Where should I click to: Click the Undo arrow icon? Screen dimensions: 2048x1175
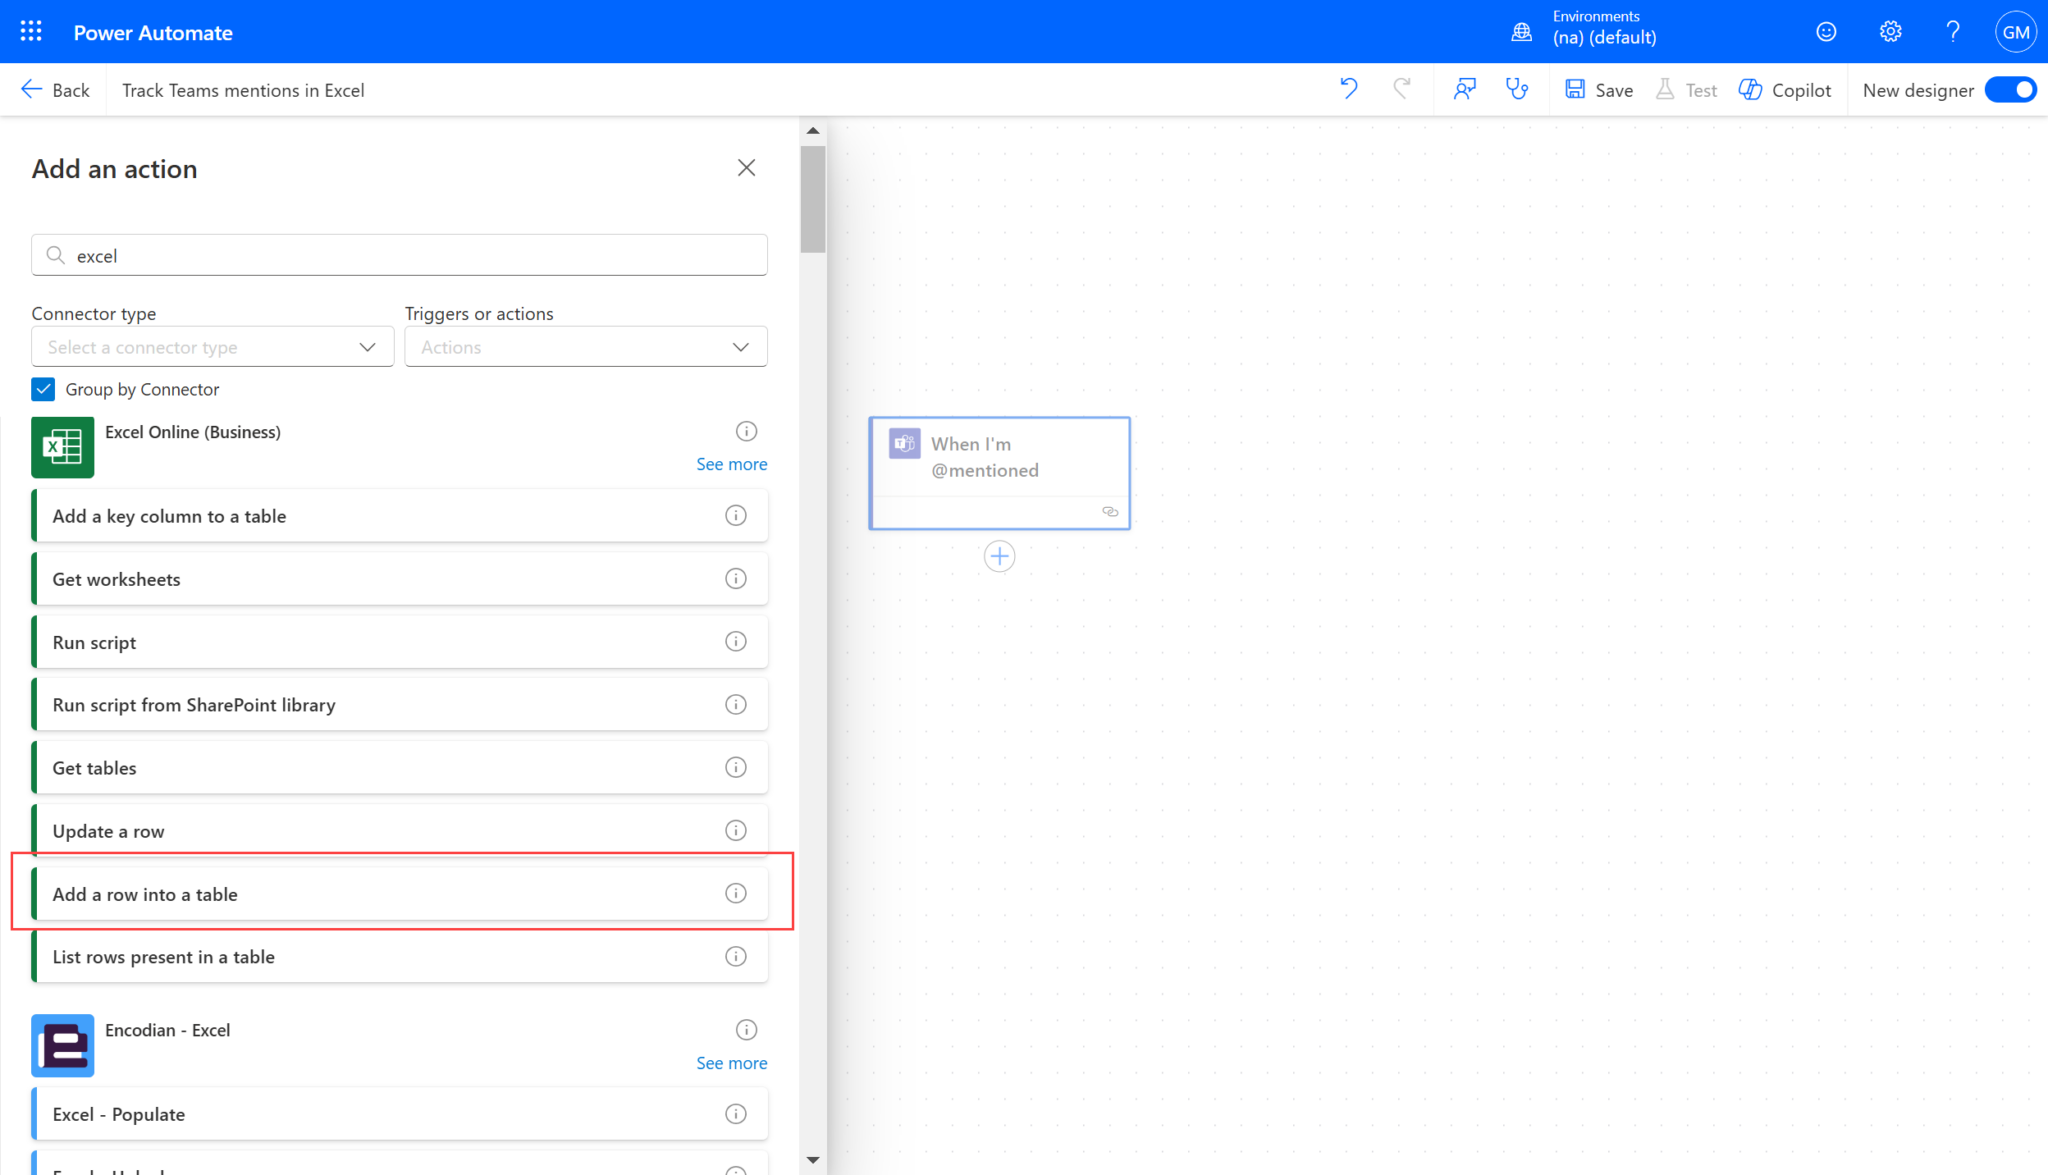1349,89
